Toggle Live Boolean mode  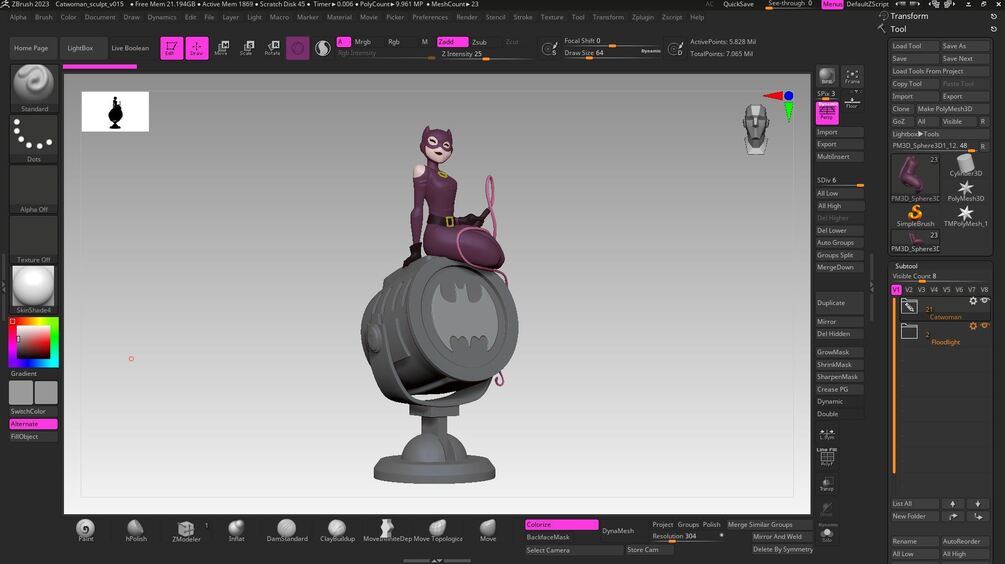130,48
